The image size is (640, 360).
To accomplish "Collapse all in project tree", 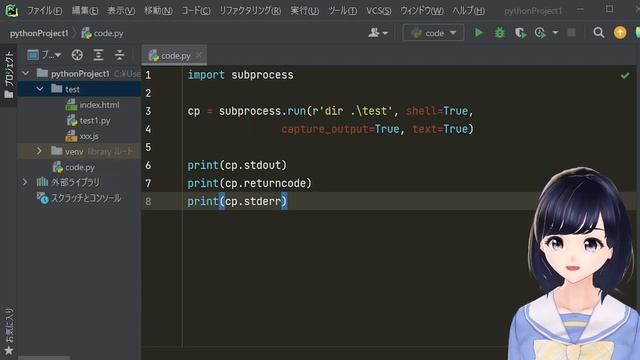I will pos(119,55).
